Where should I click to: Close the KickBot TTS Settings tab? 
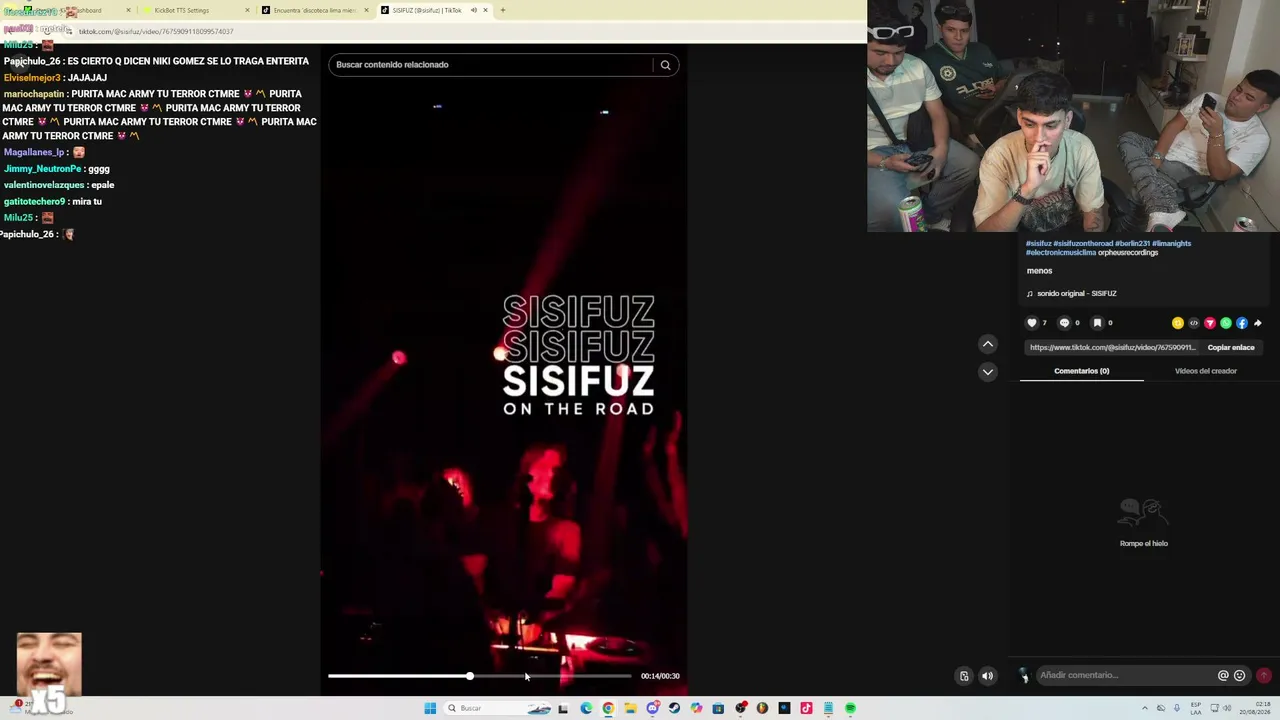click(247, 10)
